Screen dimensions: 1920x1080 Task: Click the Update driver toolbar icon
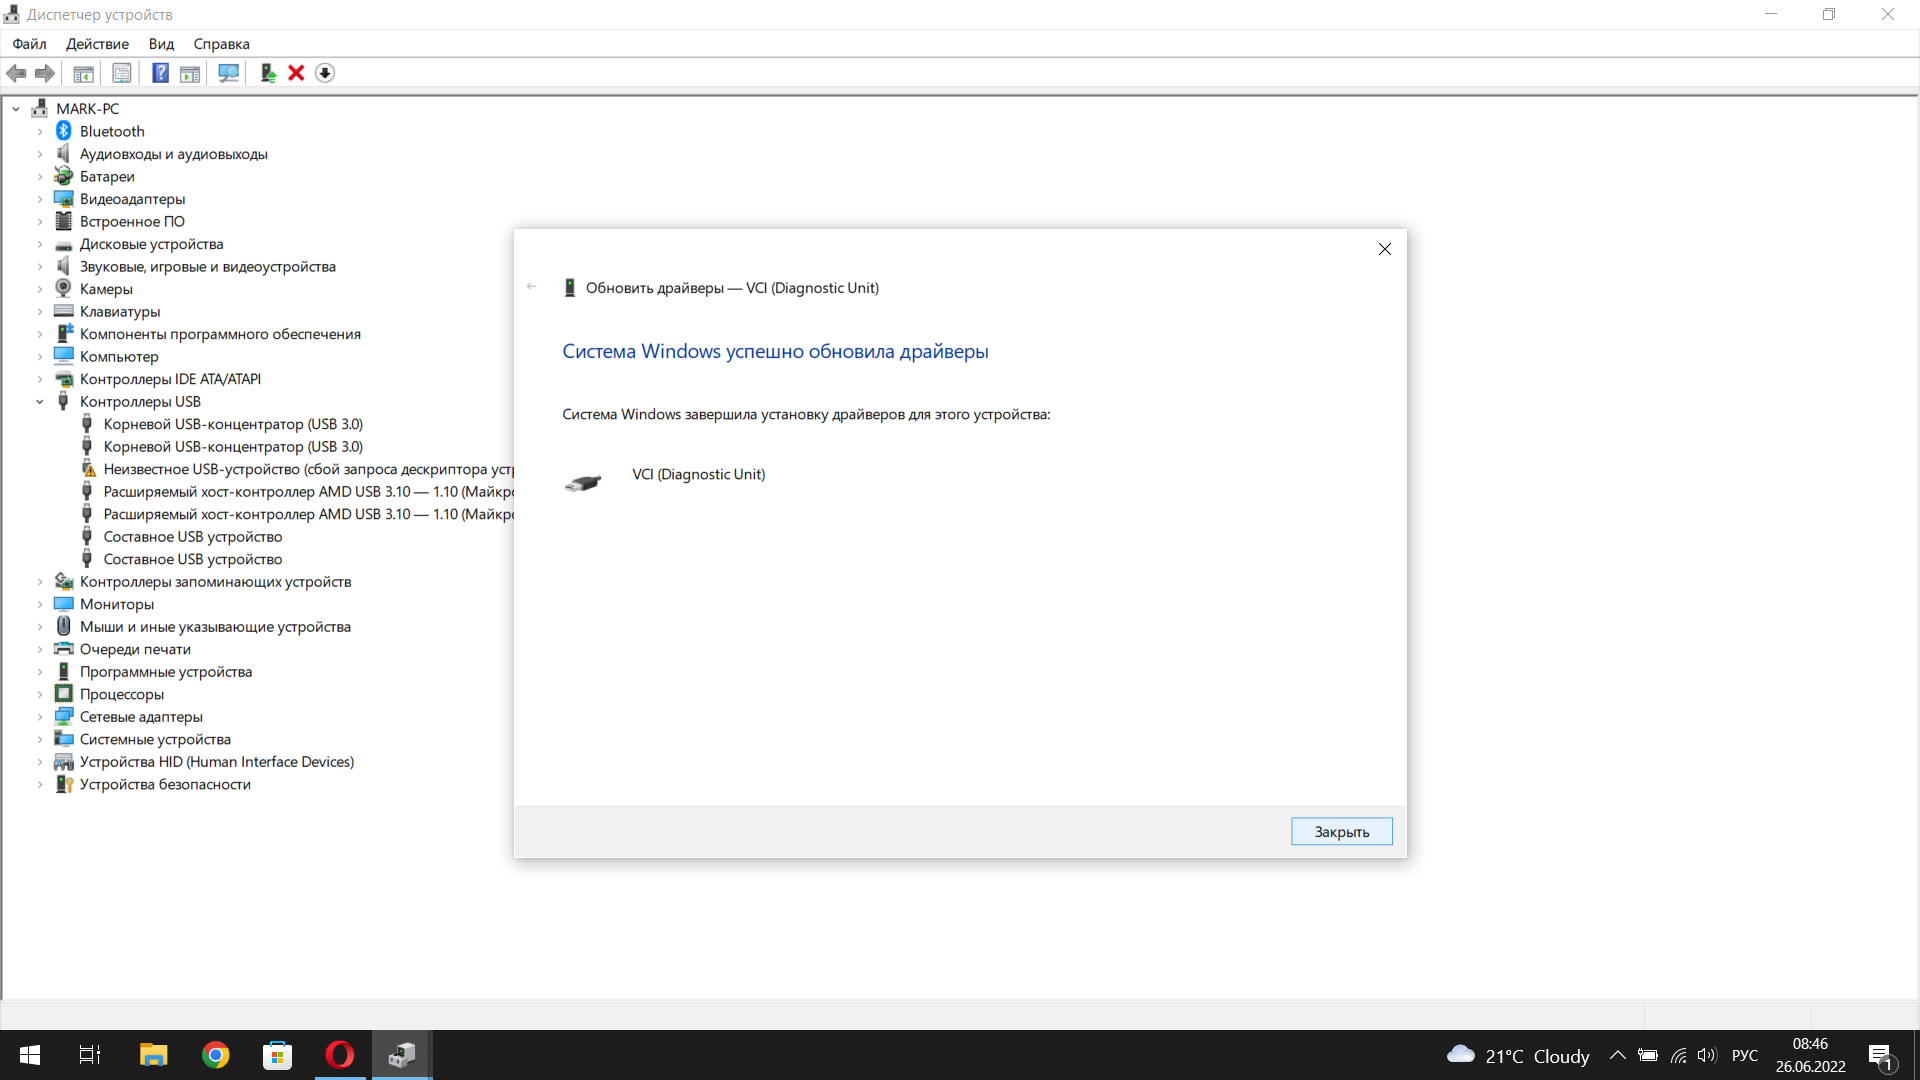tap(267, 73)
